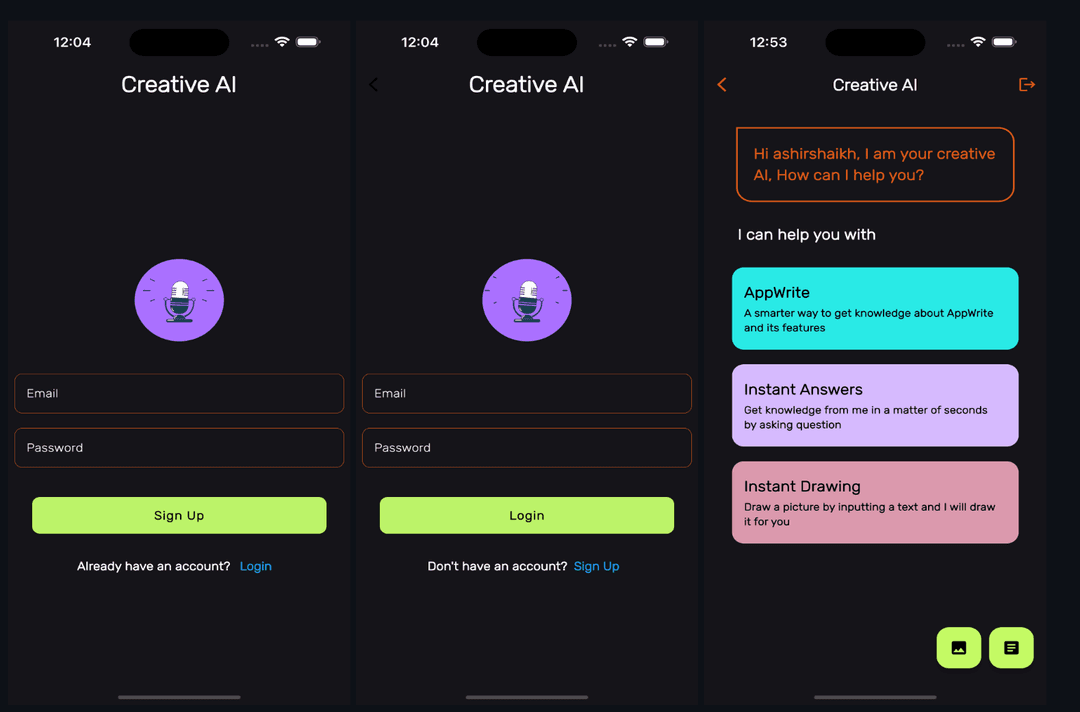Image resolution: width=1080 pixels, height=712 pixels.
Task: Open image generation with the picture button
Action: pyautogui.click(x=959, y=647)
